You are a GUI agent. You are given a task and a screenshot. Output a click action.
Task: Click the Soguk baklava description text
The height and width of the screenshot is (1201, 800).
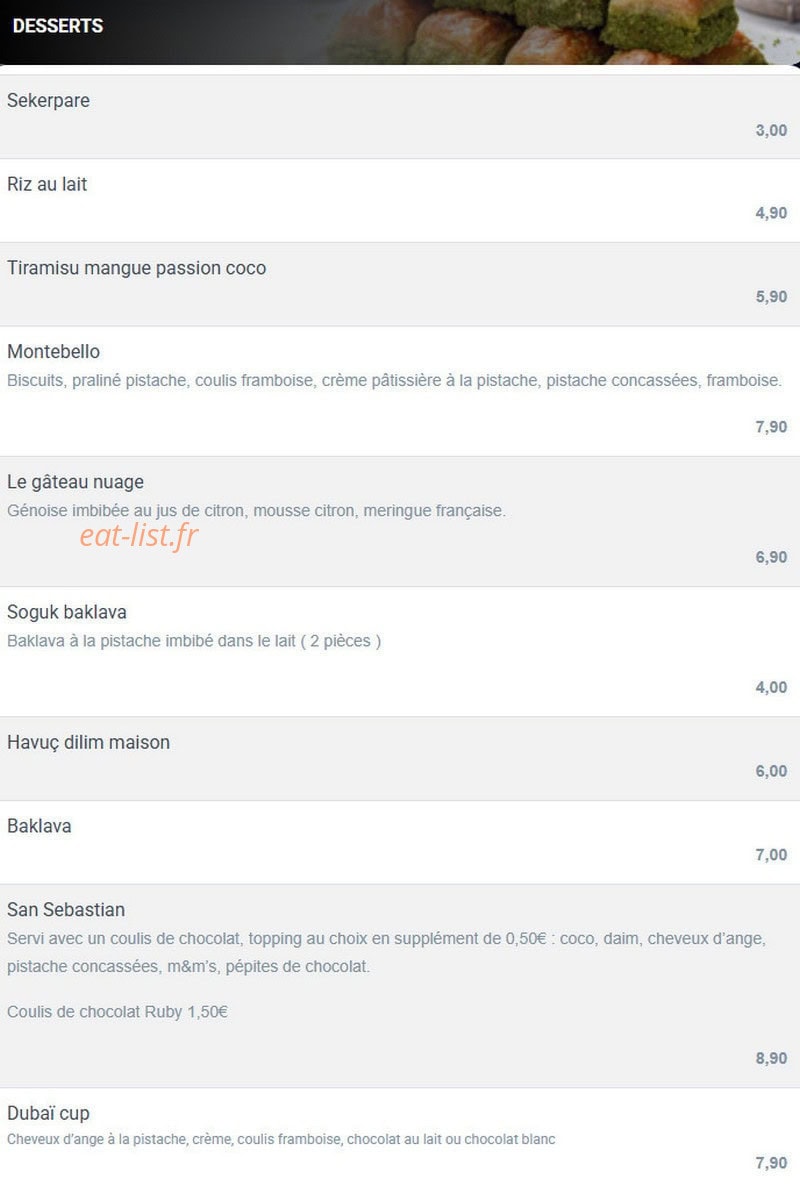[x=194, y=641]
